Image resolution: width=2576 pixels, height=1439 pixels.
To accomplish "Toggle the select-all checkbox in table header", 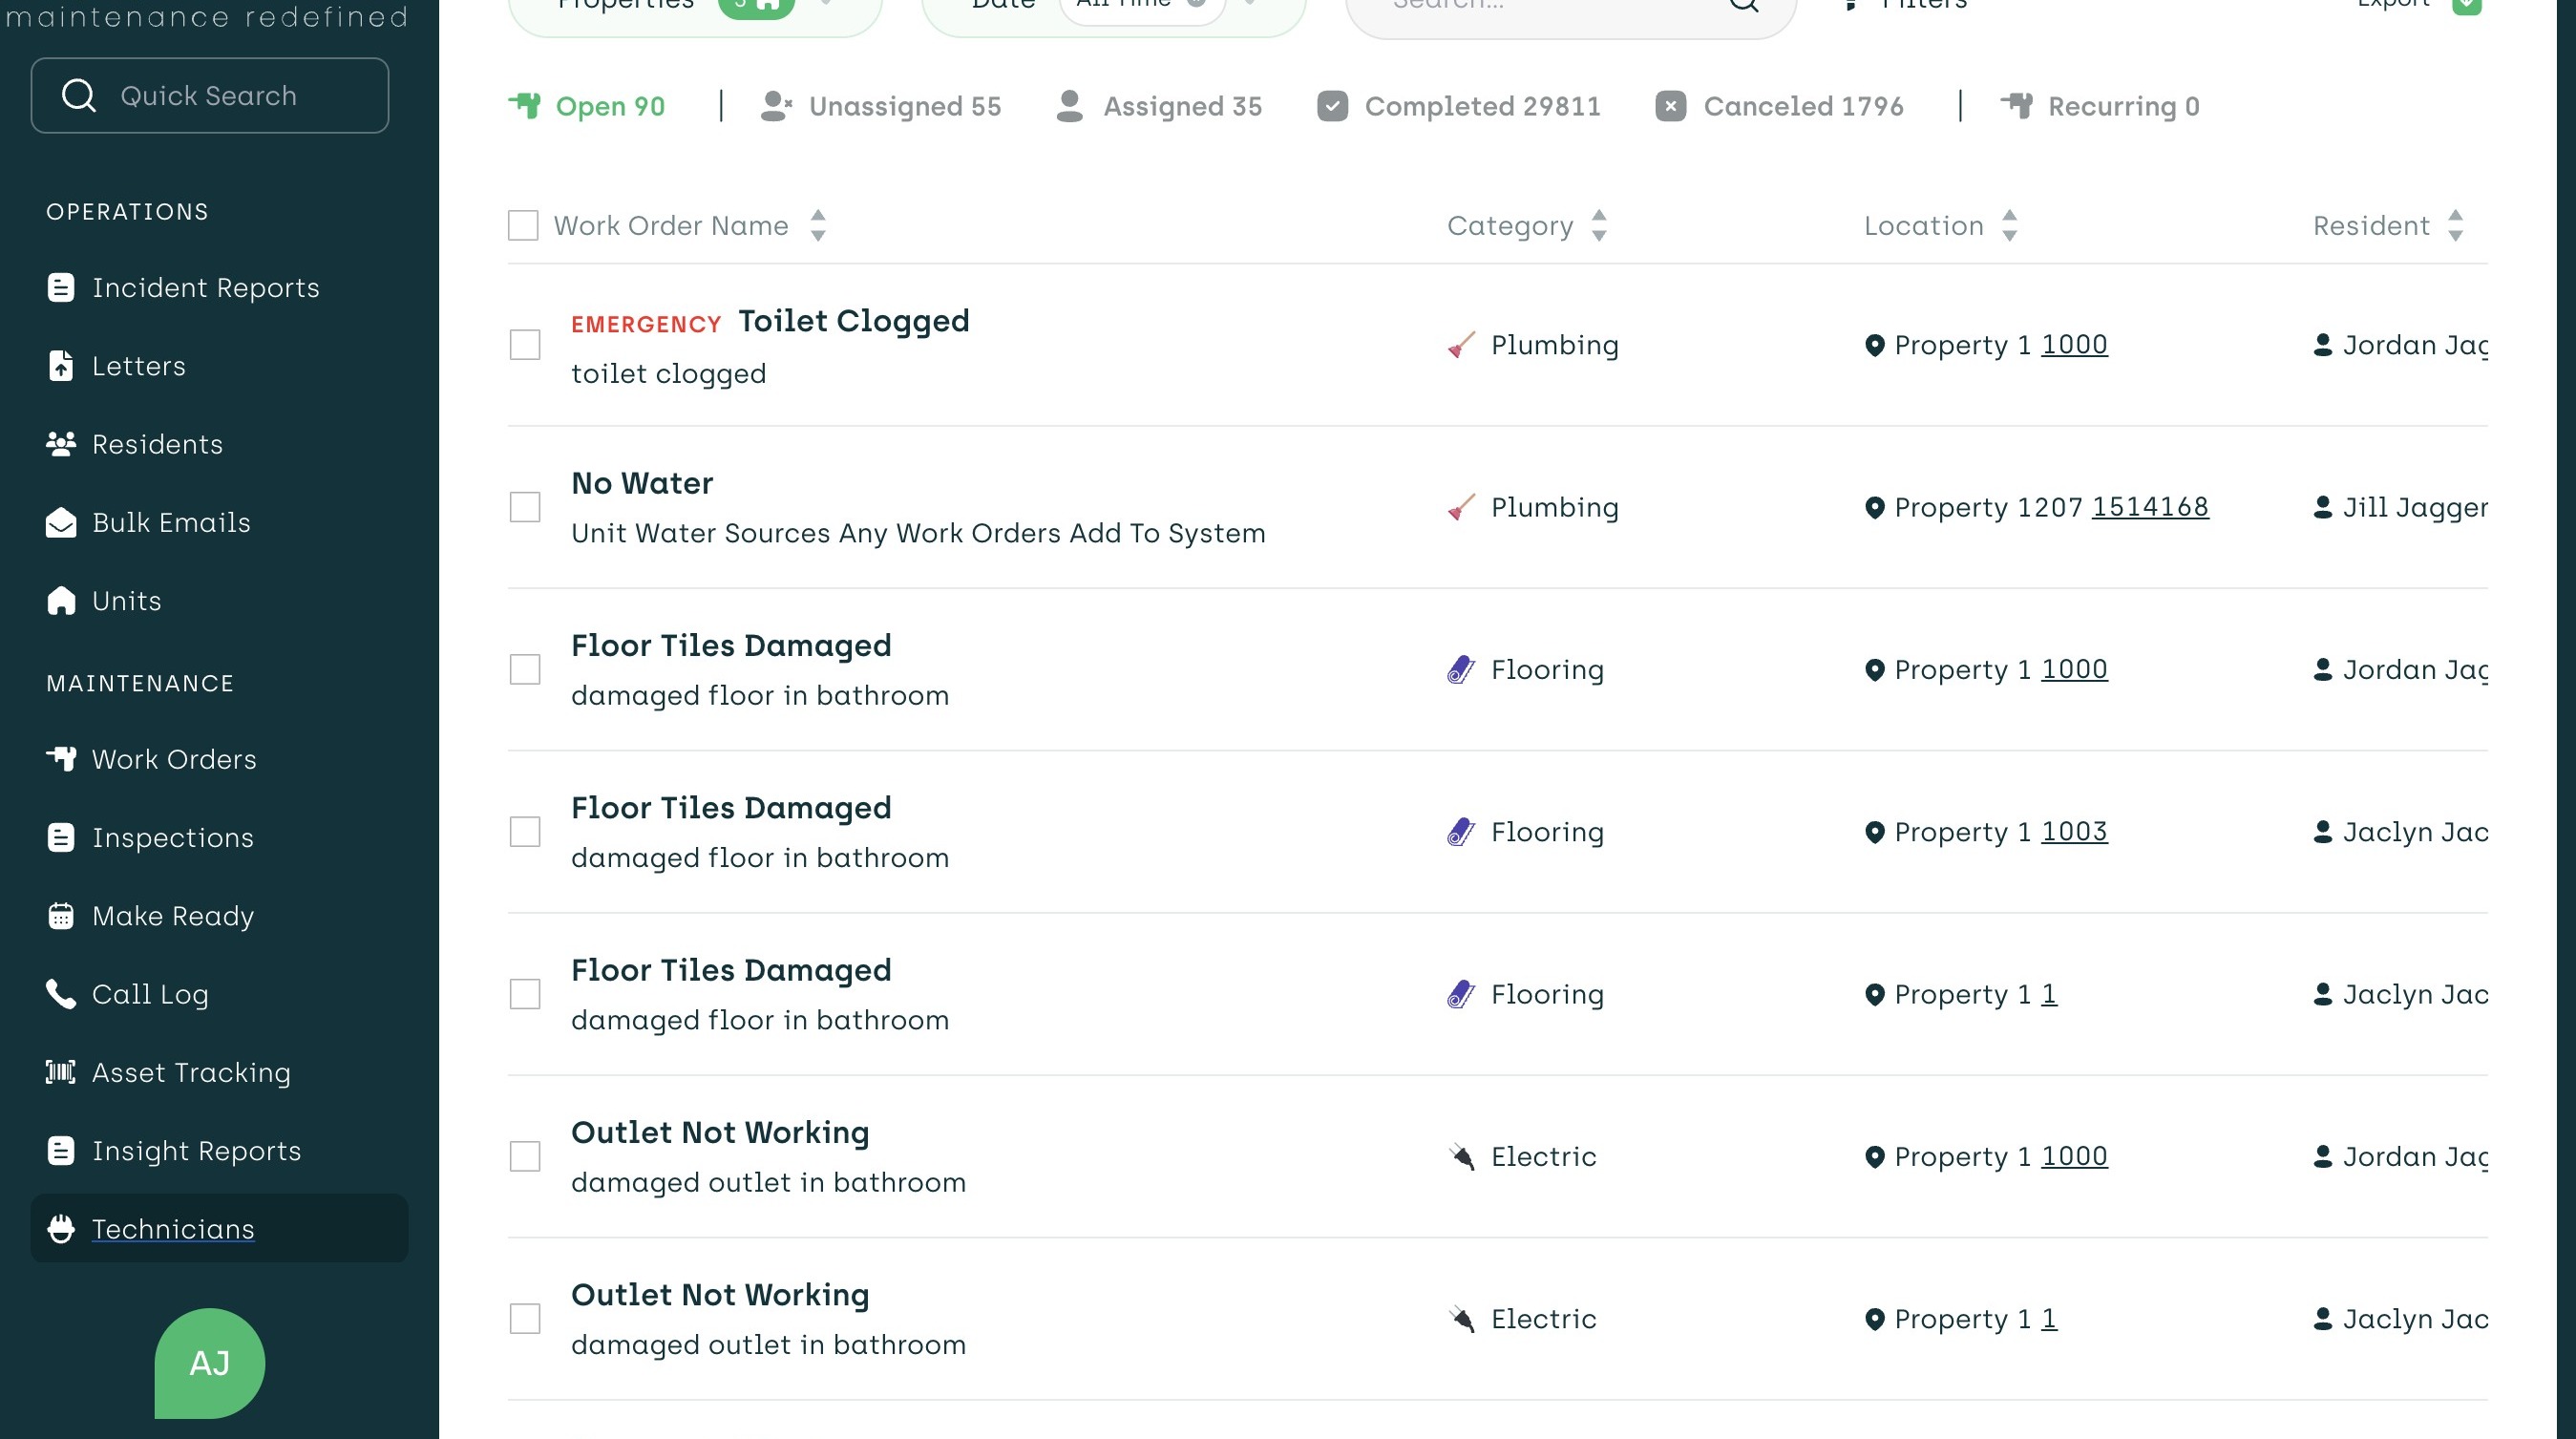I will [x=523, y=226].
